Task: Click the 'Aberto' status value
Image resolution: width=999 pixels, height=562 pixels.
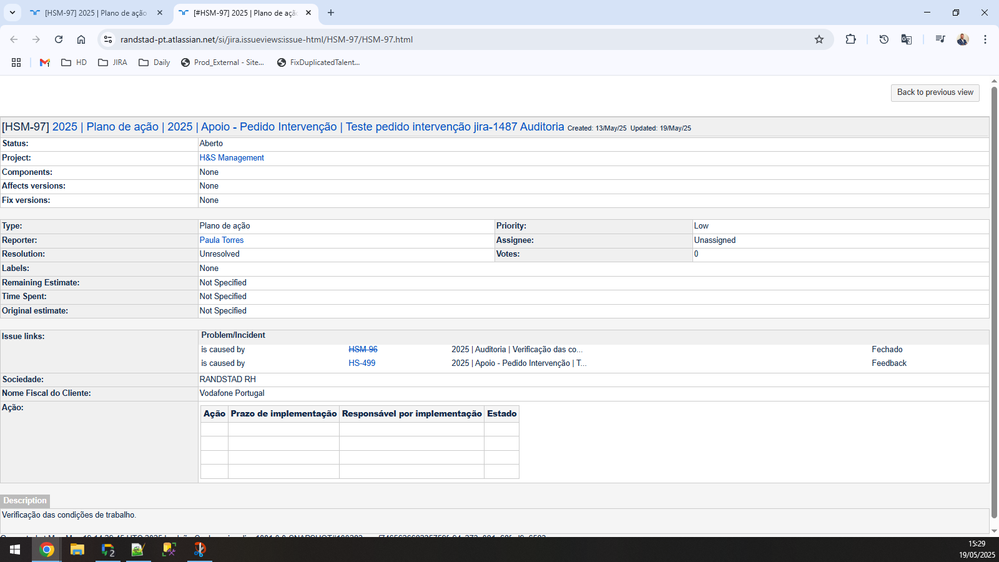Action: point(211,143)
